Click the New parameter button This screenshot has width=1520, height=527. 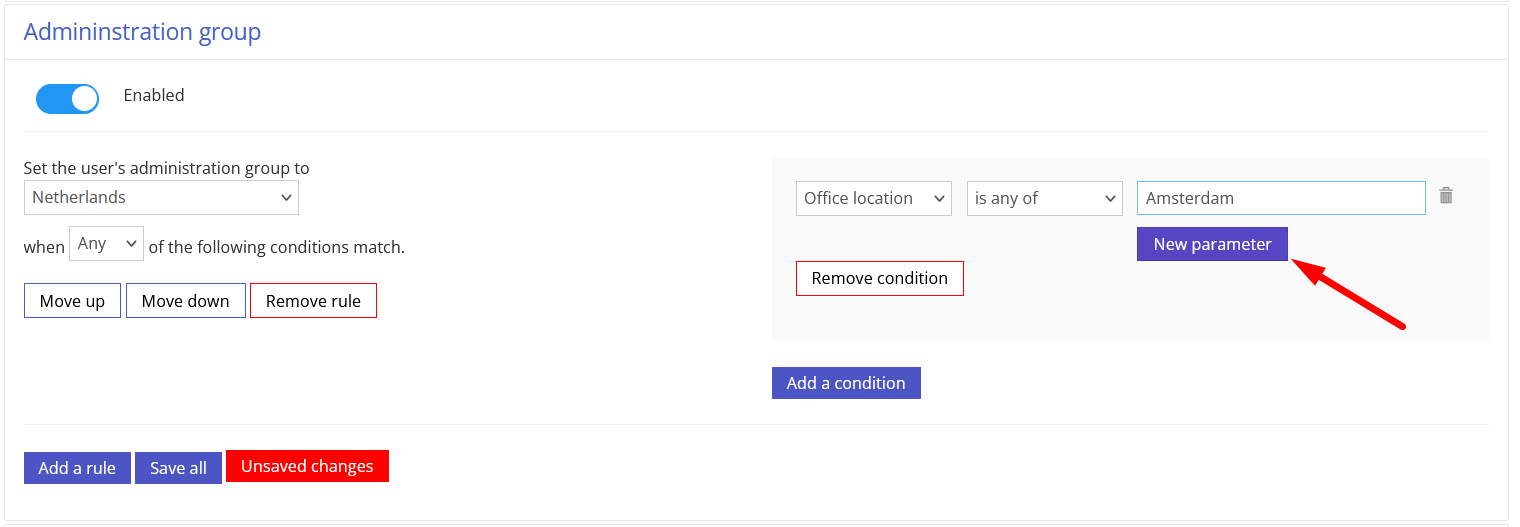pyautogui.click(x=1212, y=244)
